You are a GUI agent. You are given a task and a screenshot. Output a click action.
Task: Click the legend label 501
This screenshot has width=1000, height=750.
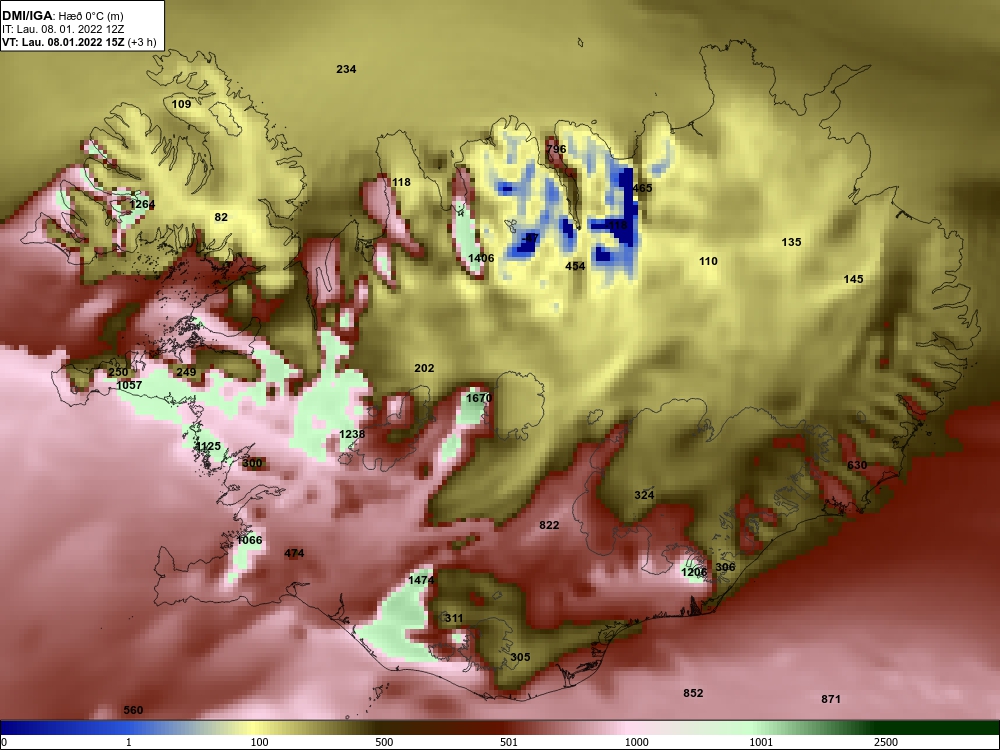[x=509, y=742]
